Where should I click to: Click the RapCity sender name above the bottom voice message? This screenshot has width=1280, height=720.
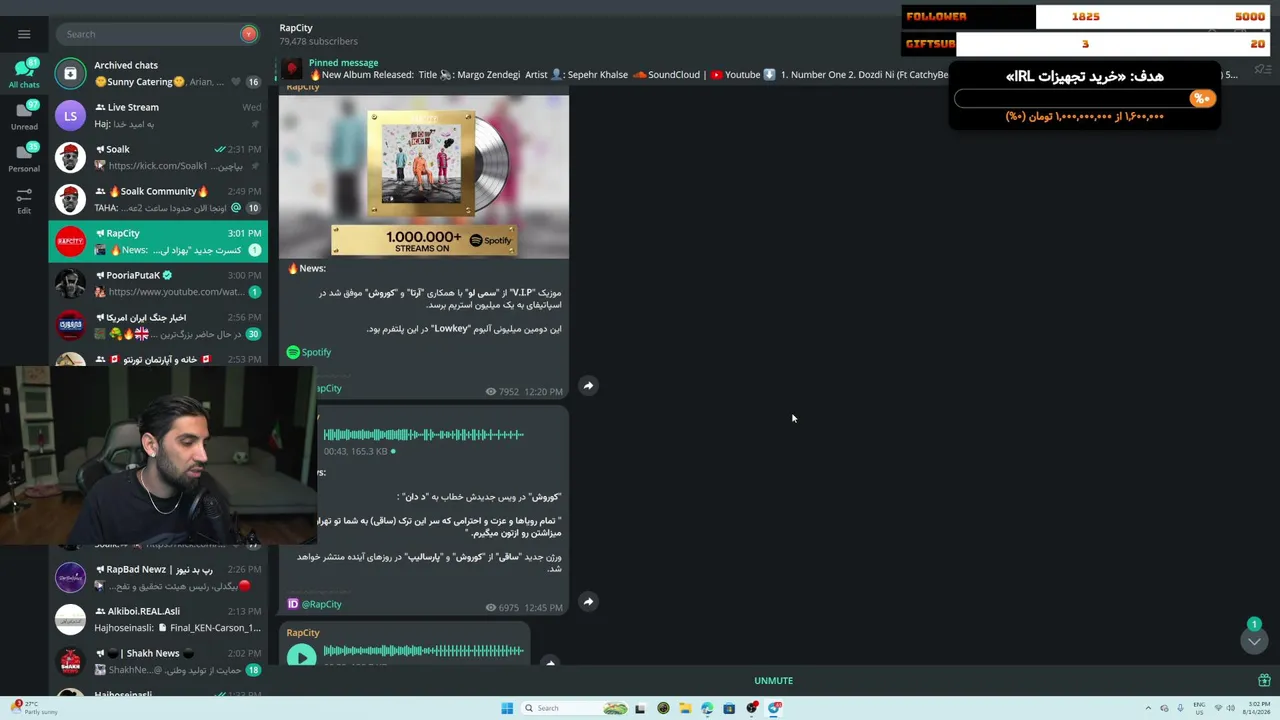(x=303, y=633)
